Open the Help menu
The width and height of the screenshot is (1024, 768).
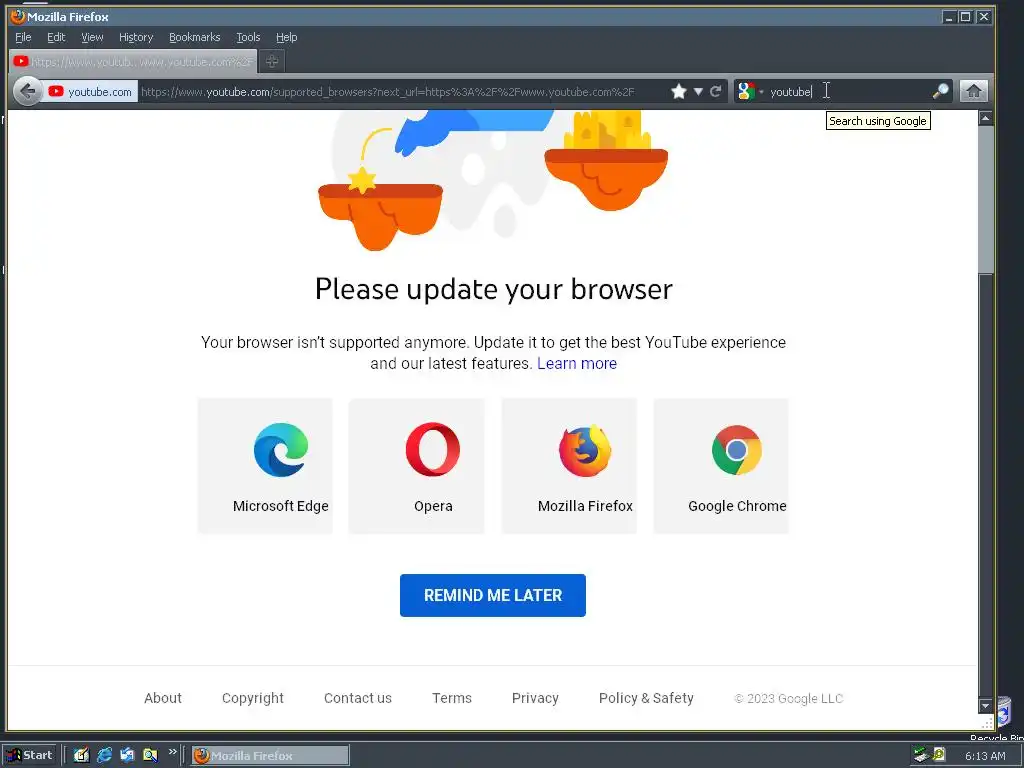pos(286,37)
